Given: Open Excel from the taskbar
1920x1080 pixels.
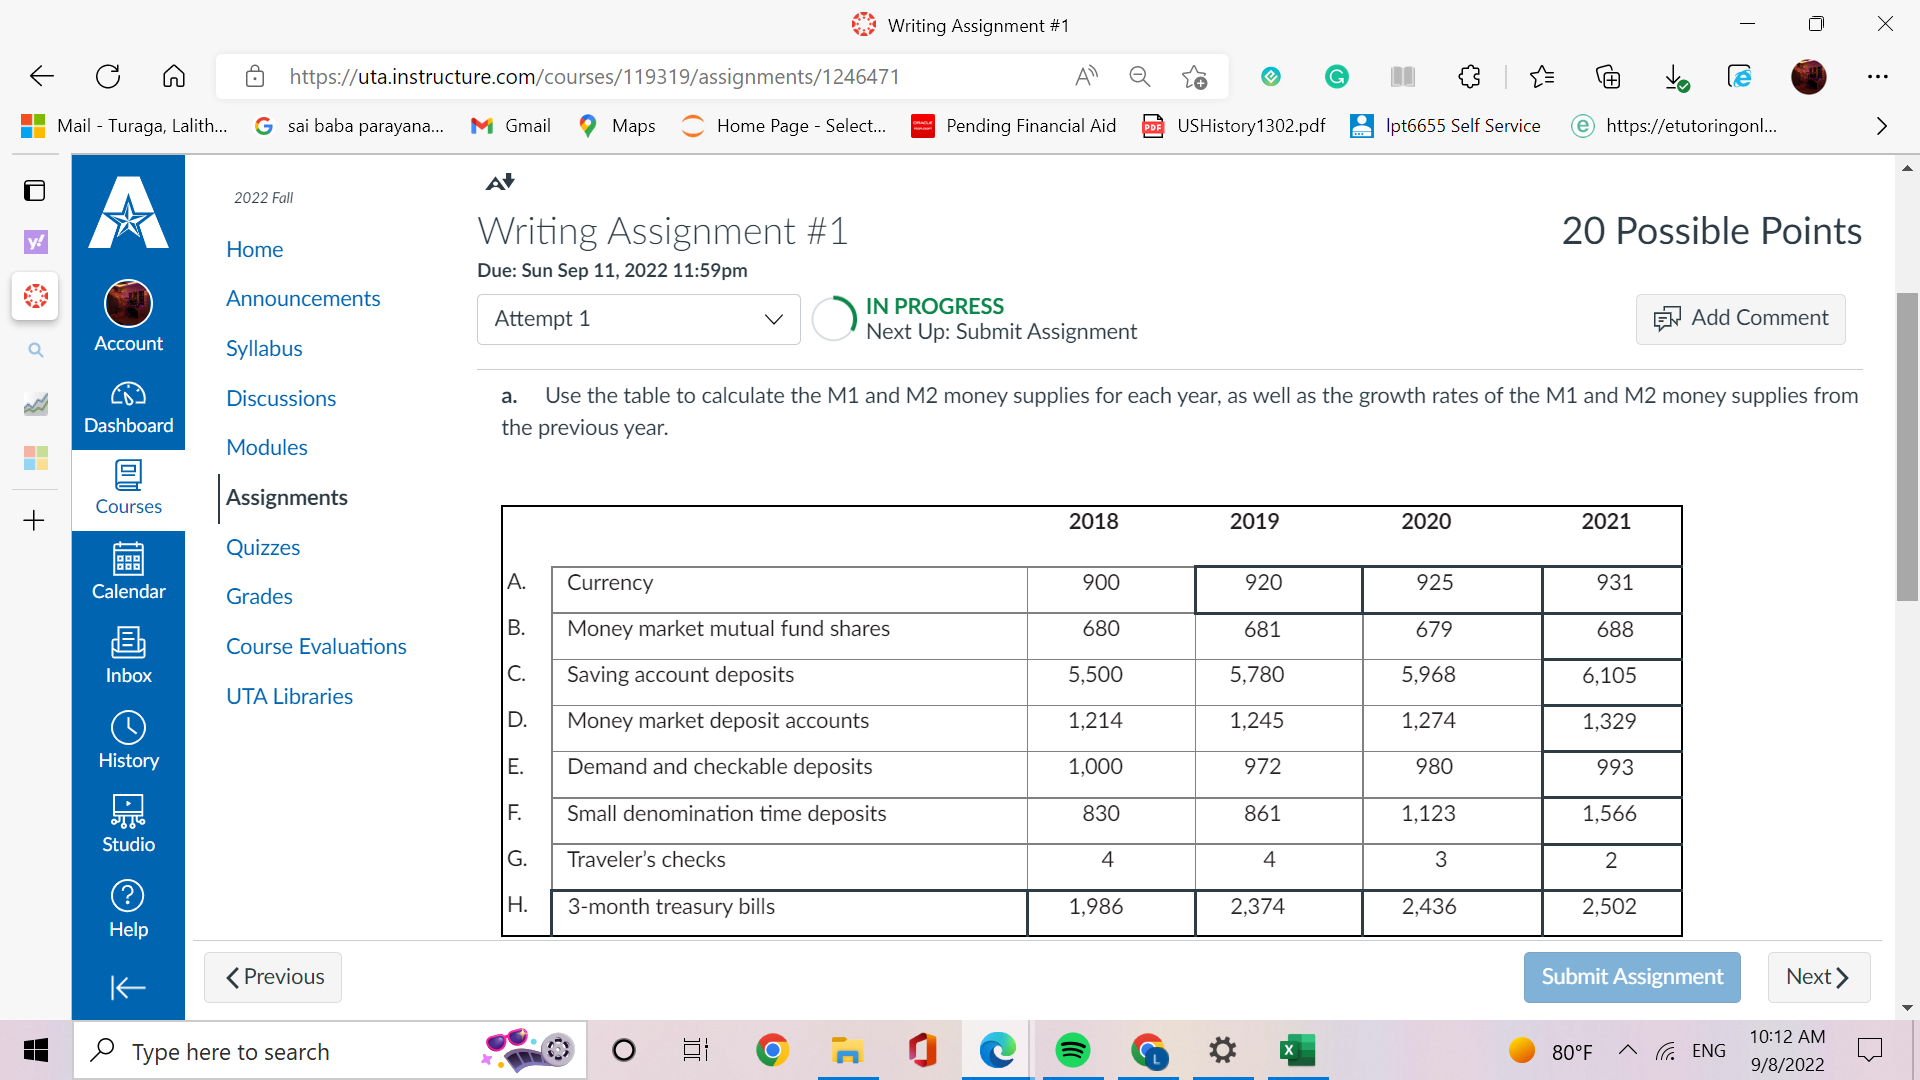Looking at the screenshot, I should (x=1297, y=1050).
